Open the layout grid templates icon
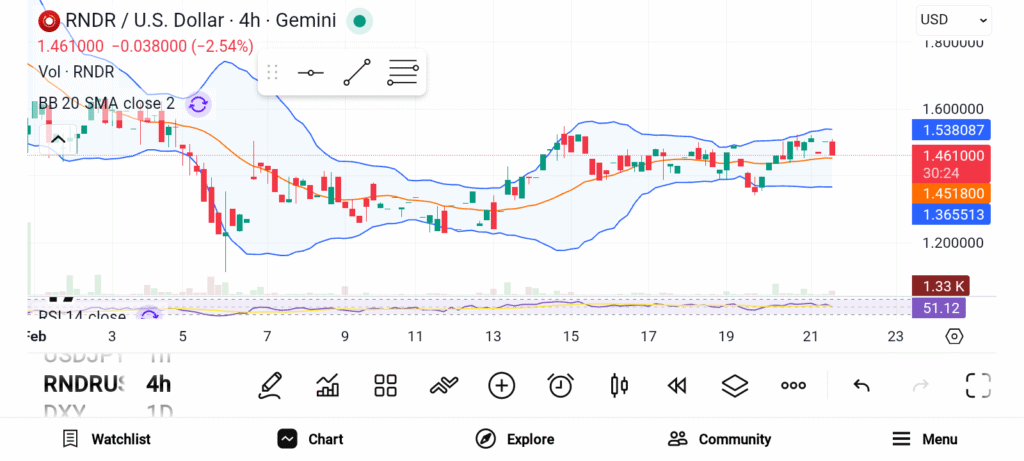 385,385
